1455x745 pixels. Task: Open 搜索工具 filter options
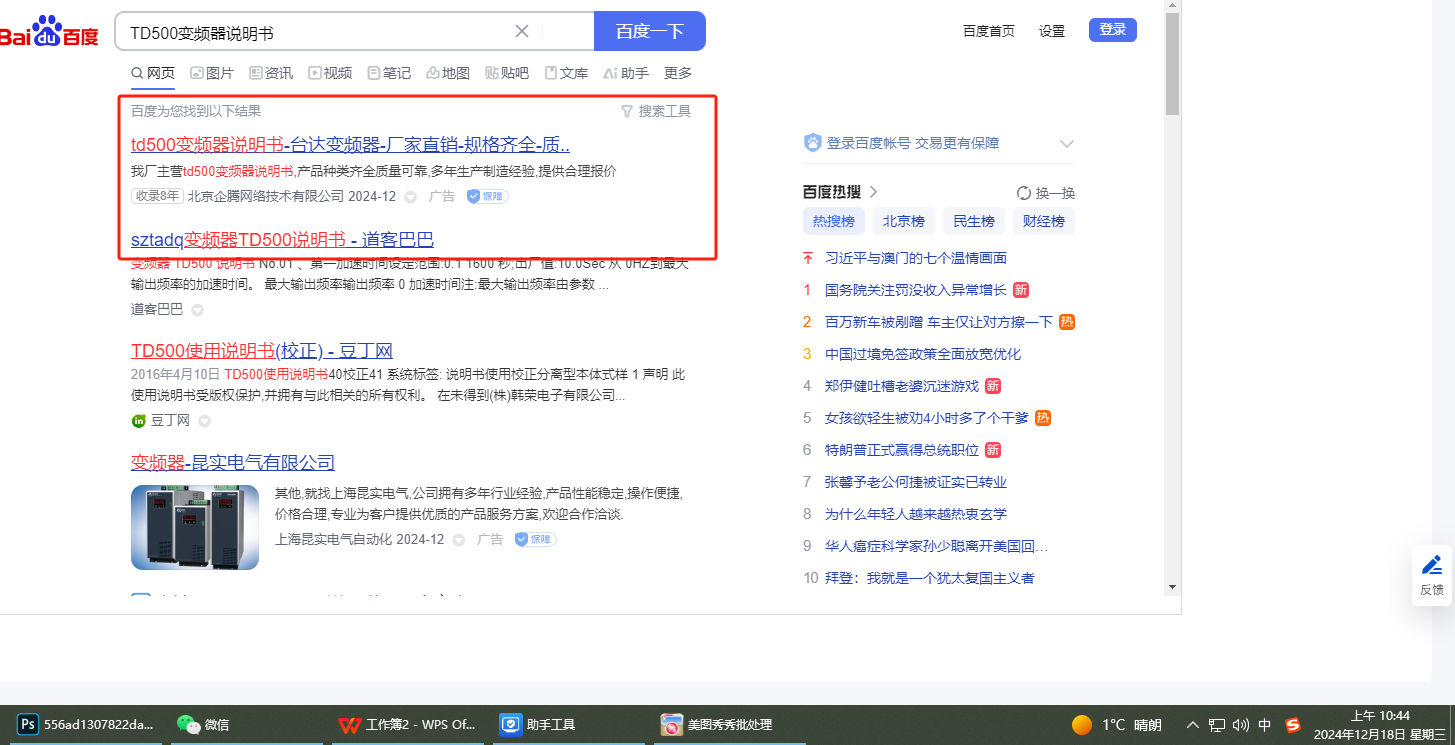pyautogui.click(x=656, y=111)
